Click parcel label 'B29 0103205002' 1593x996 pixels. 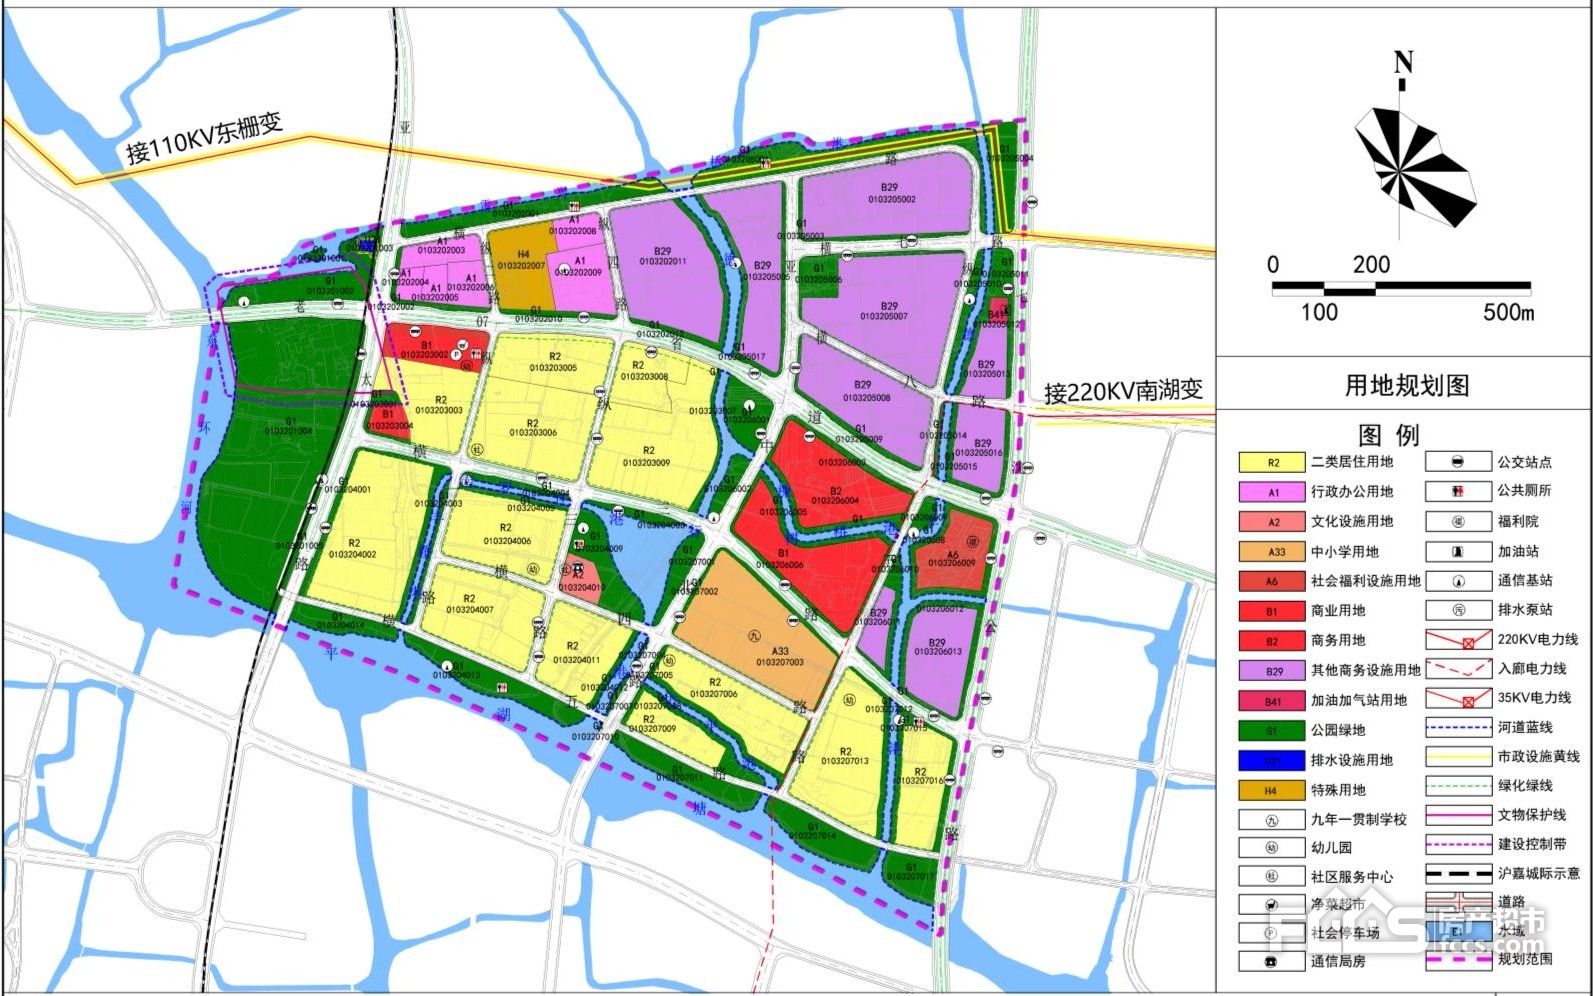tap(891, 193)
